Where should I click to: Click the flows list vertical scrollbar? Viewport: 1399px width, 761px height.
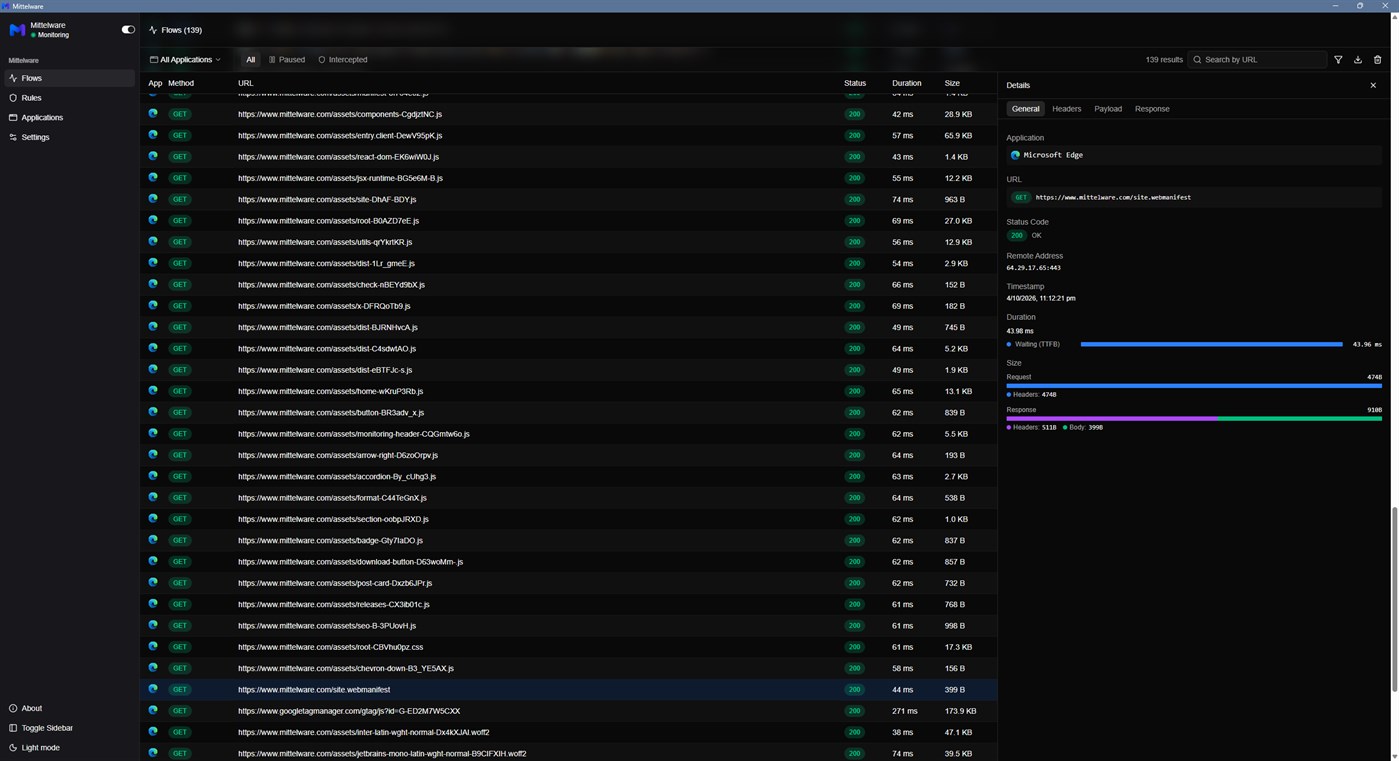(x=1394, y=599)
